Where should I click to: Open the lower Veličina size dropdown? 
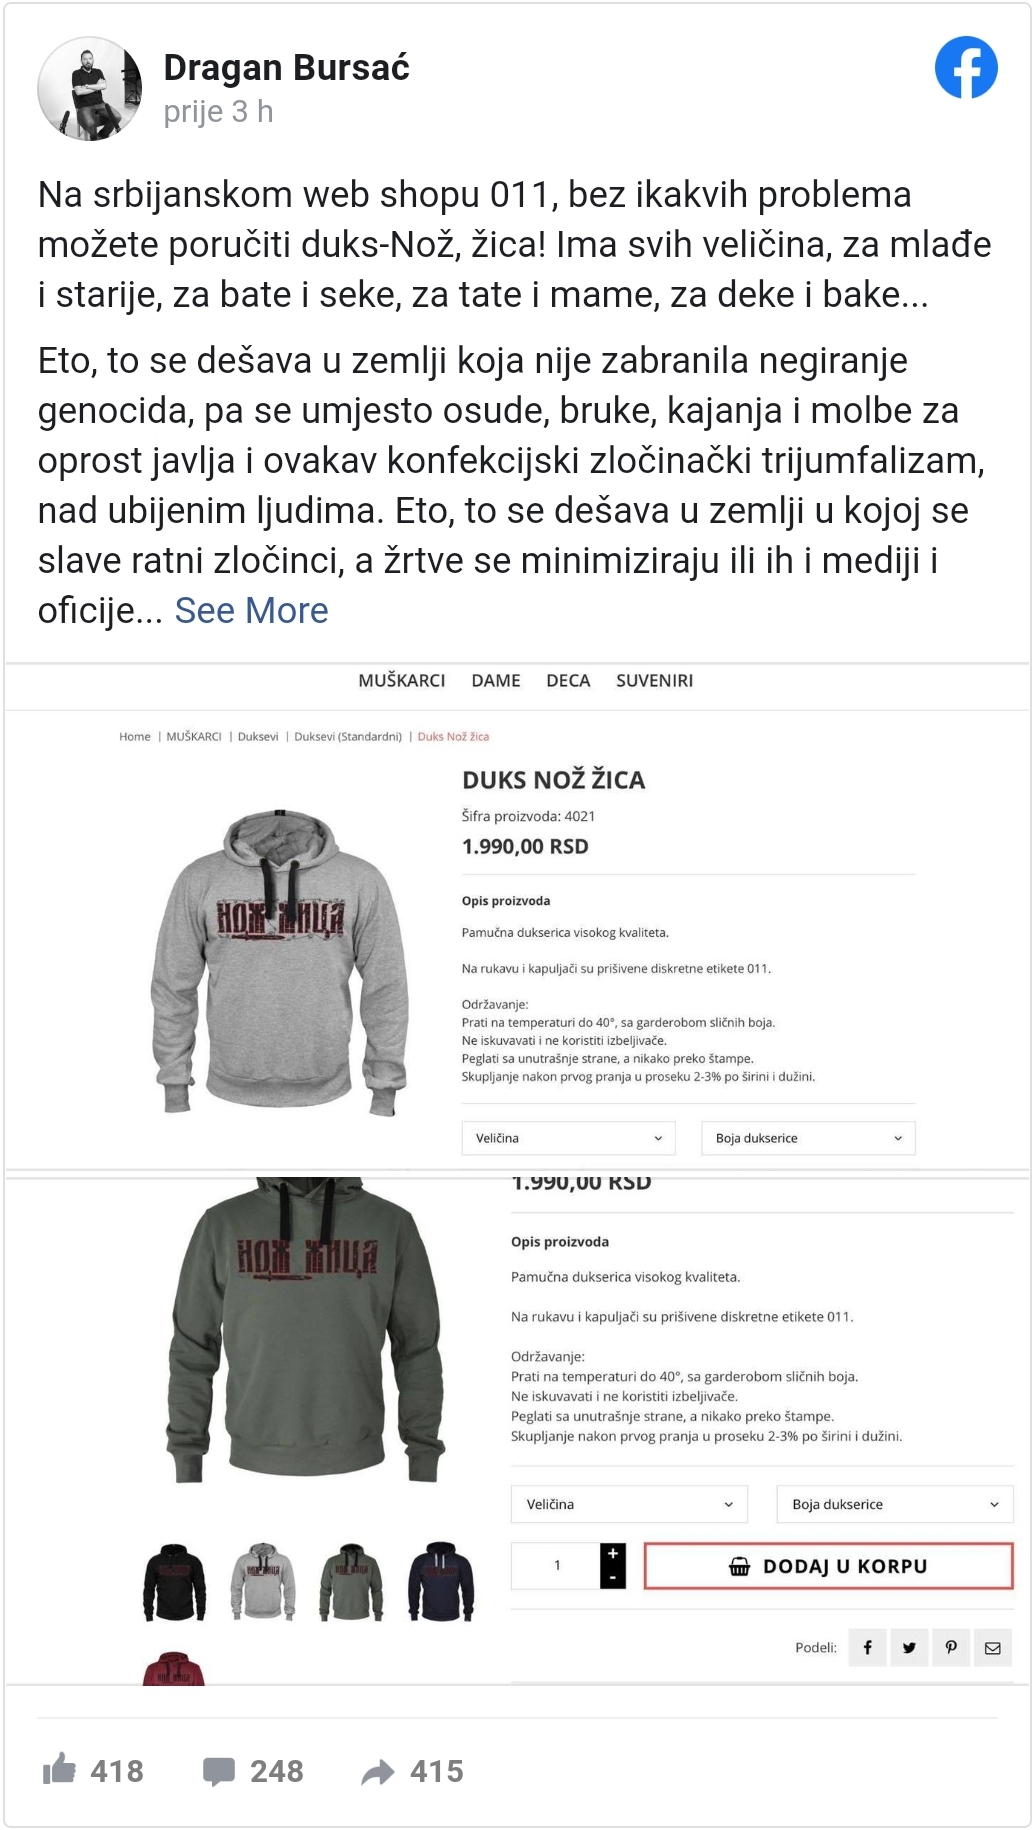629,1504
